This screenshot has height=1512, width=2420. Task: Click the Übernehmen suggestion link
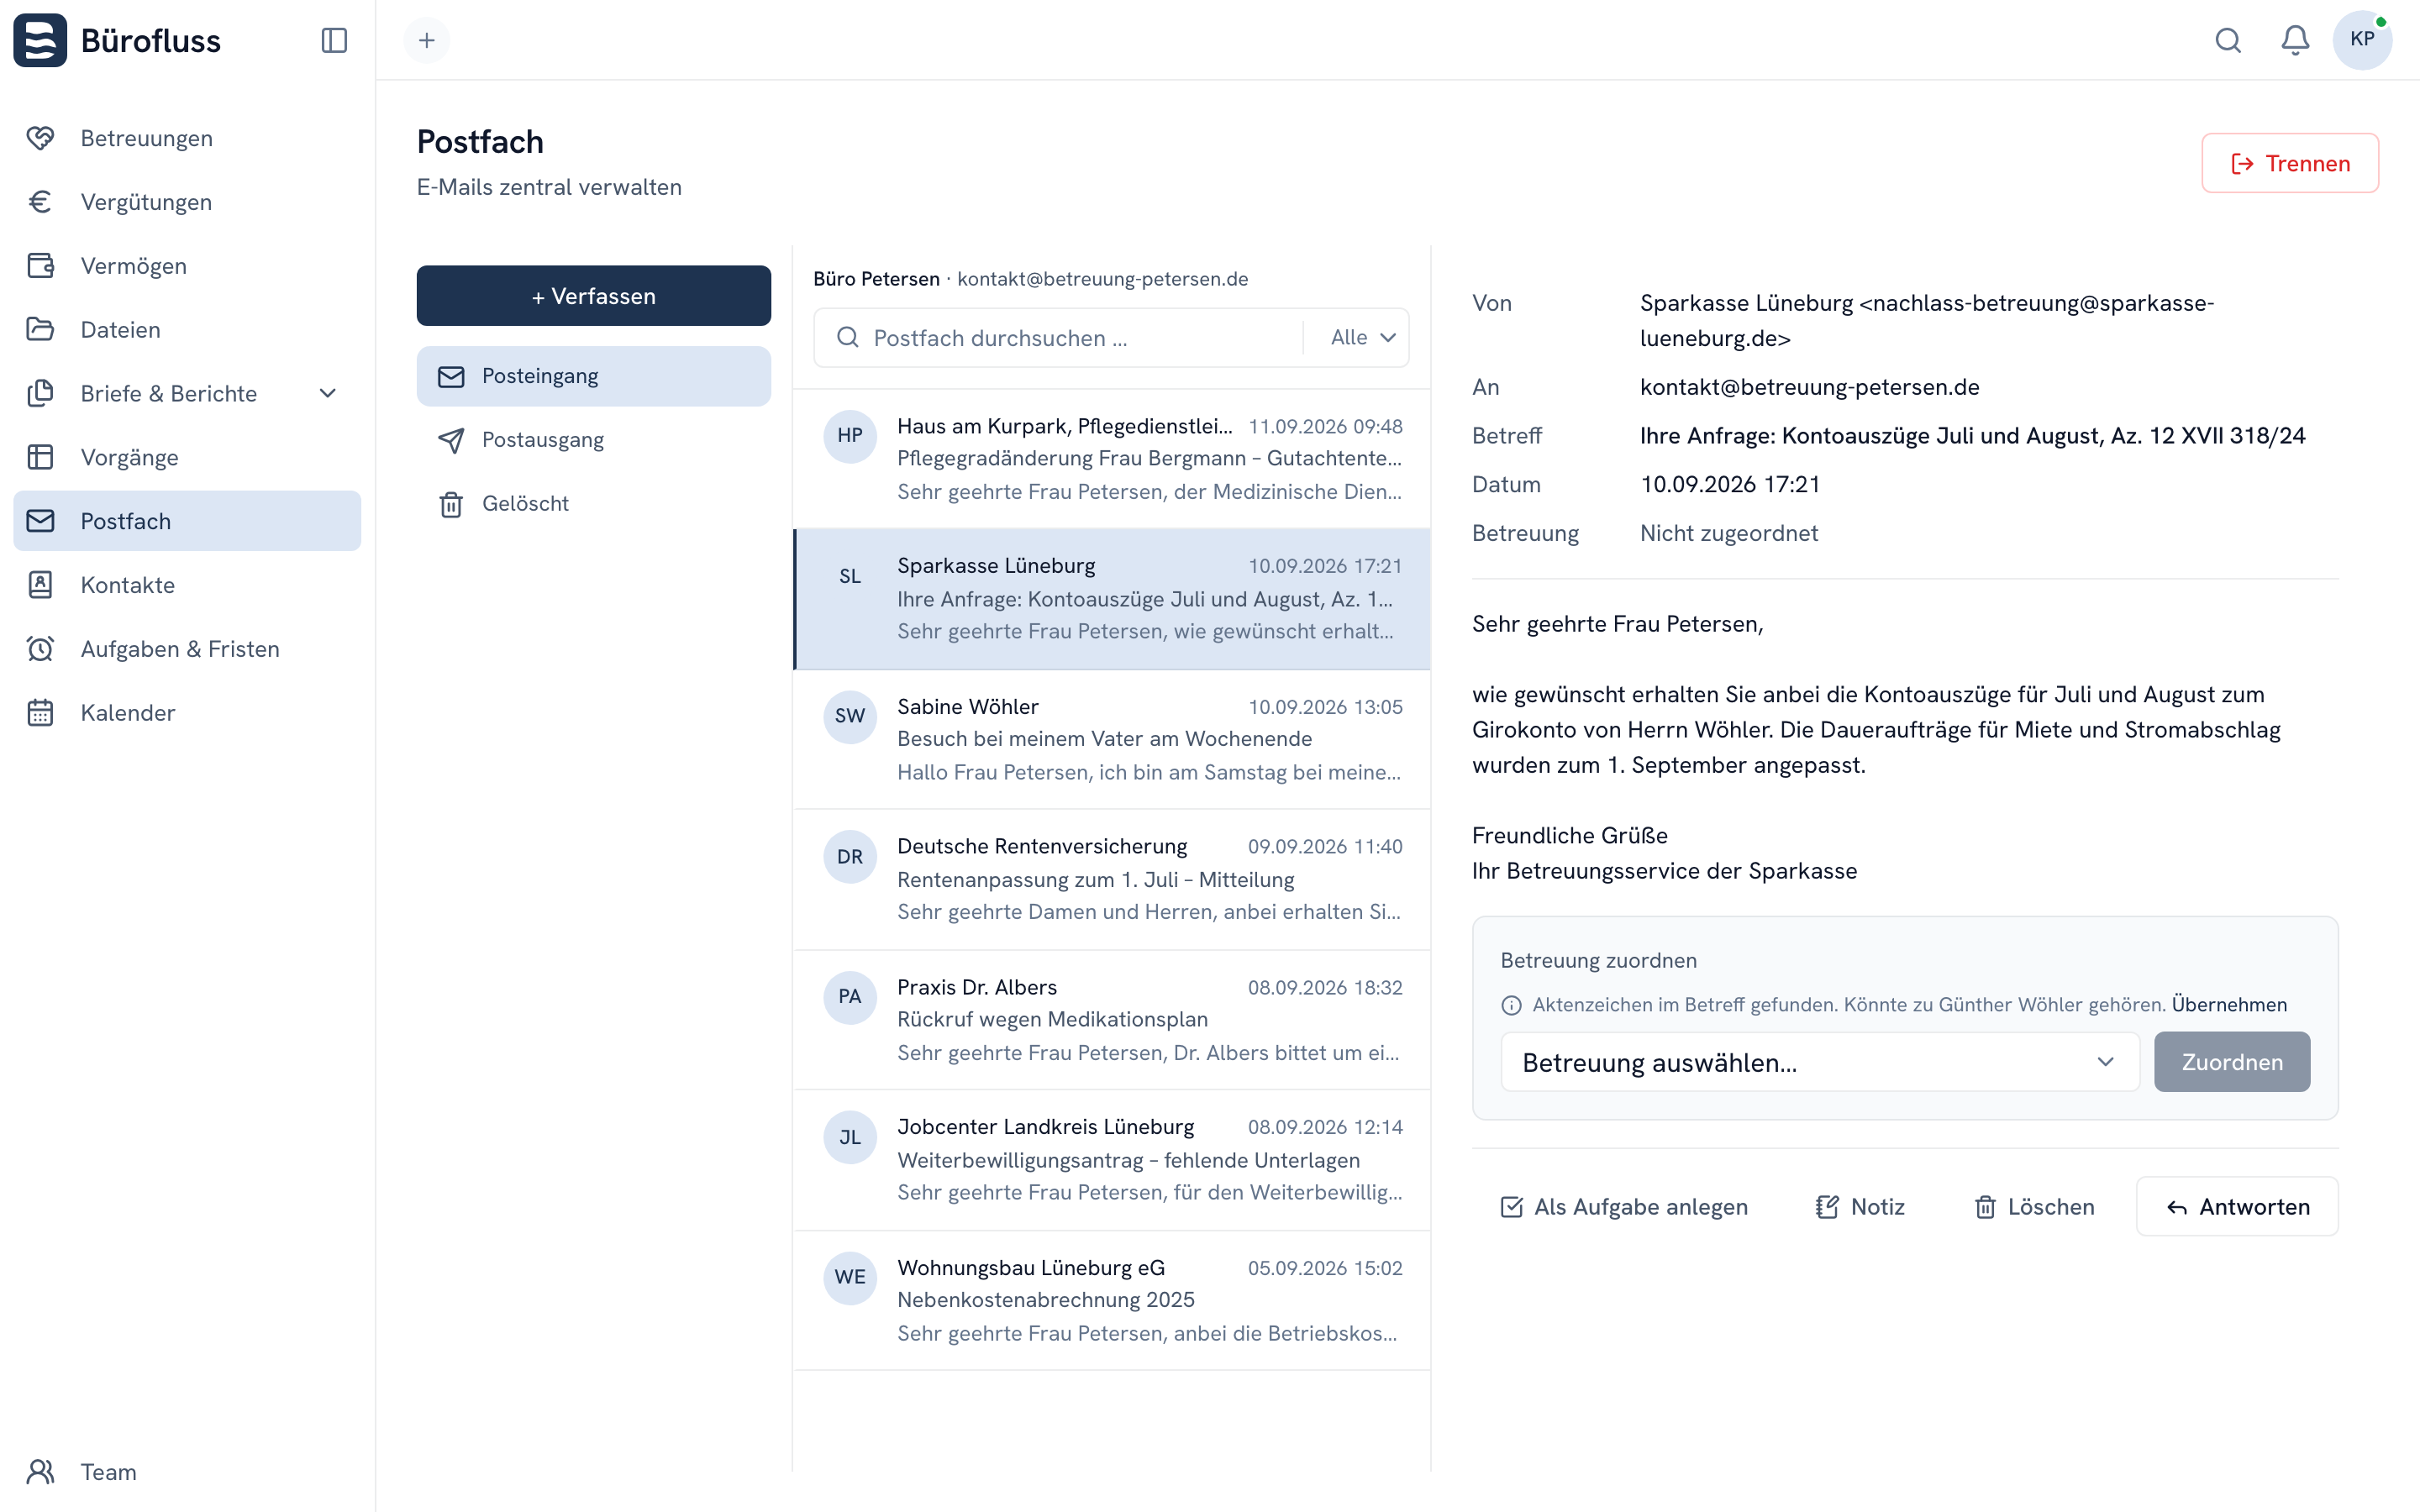[2229, 1004]
